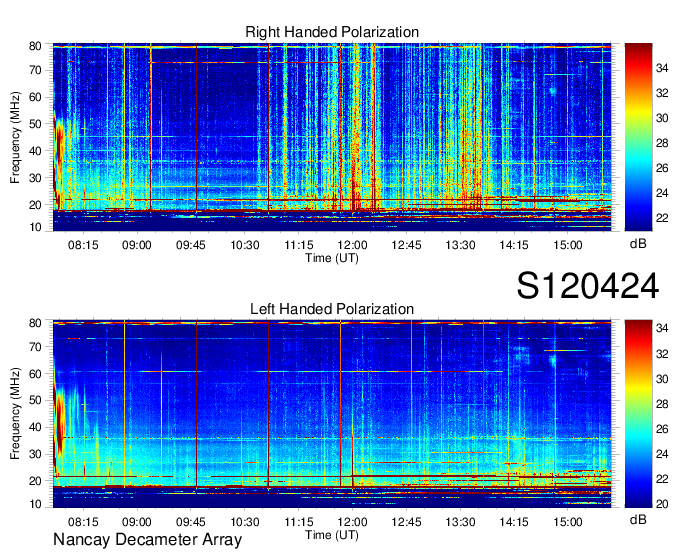680x552 pixels.
Task: Click the Right Handed Polarization dB color bar
Action: pyautogui.click(x=638, y=137)
